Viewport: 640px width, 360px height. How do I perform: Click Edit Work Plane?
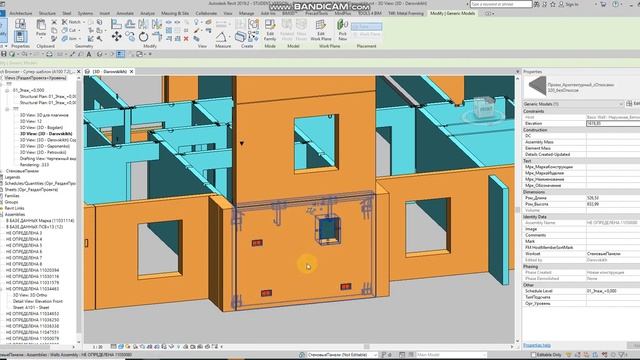(321, 30)
